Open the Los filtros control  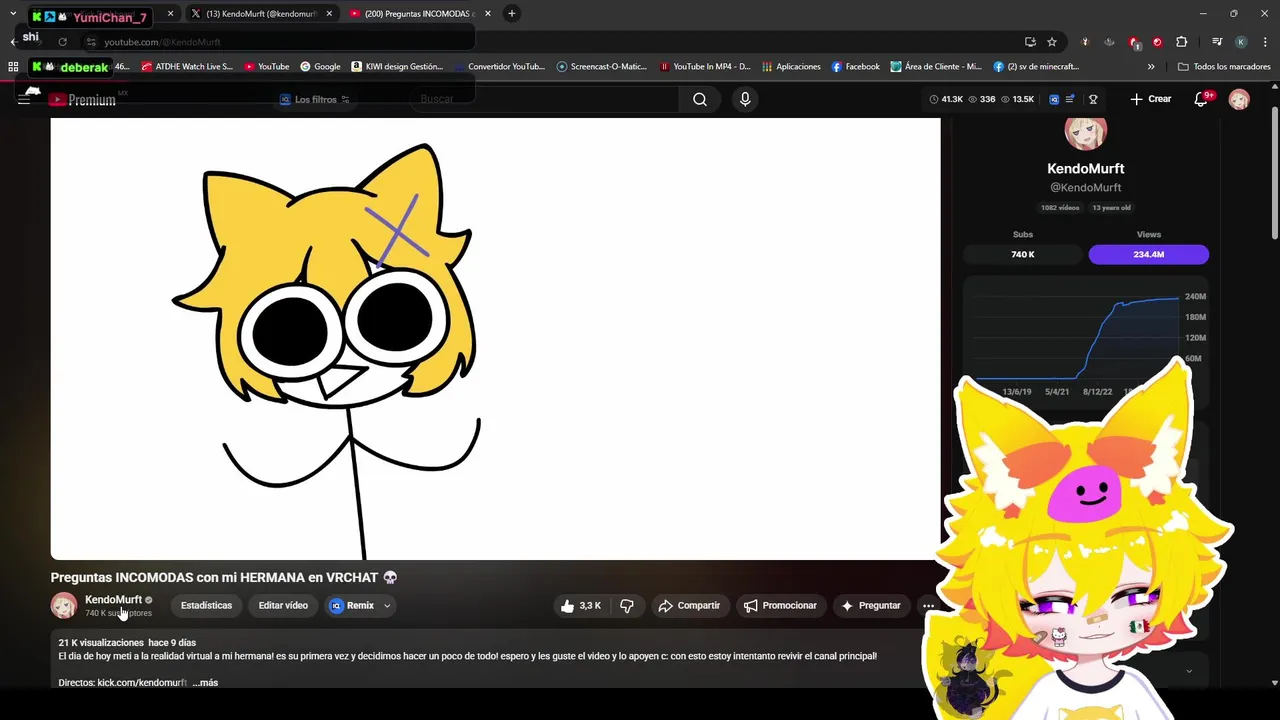(x=314, y=99)
